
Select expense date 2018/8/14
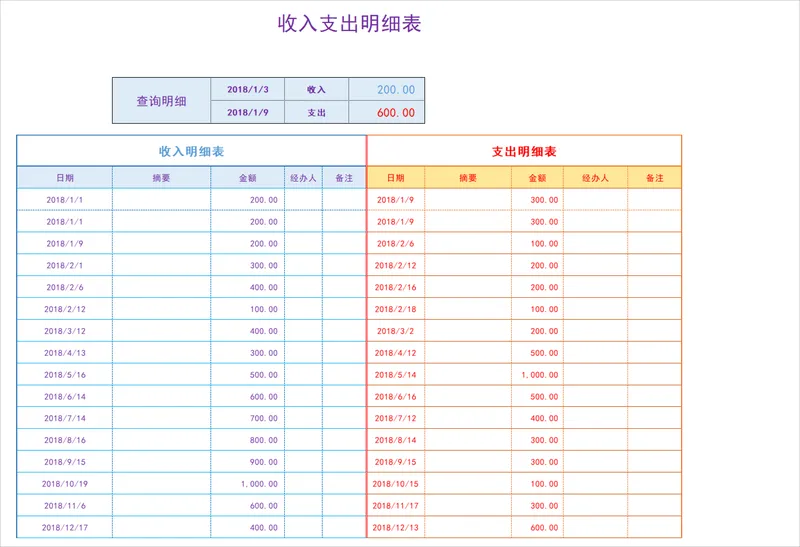pyautogui.click(x=395, y=440)
